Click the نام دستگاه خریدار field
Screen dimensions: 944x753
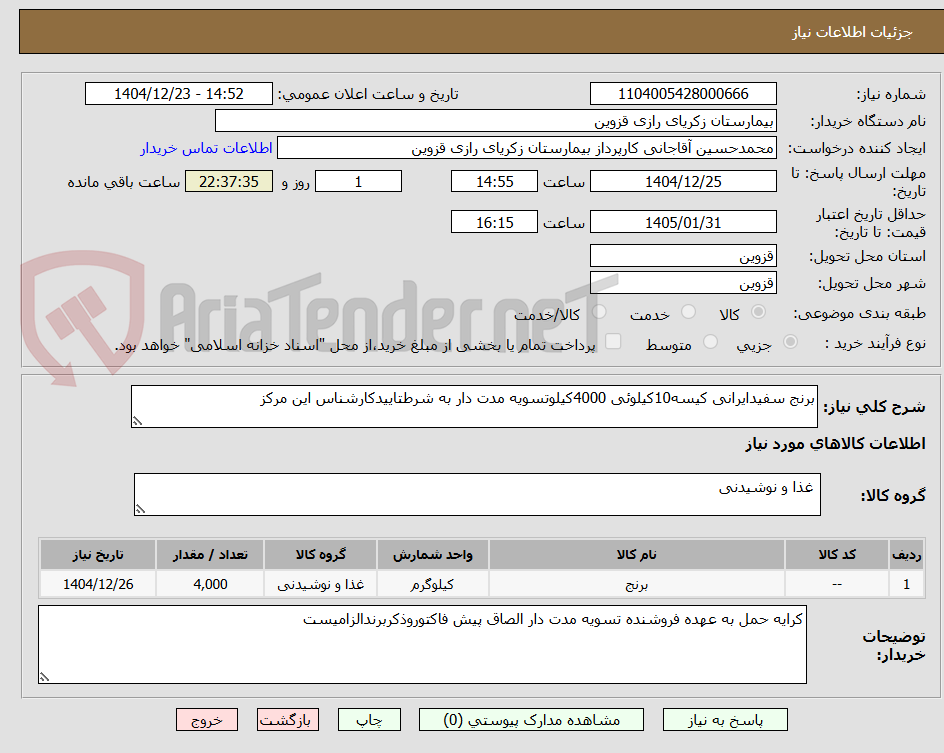[495, 121]
